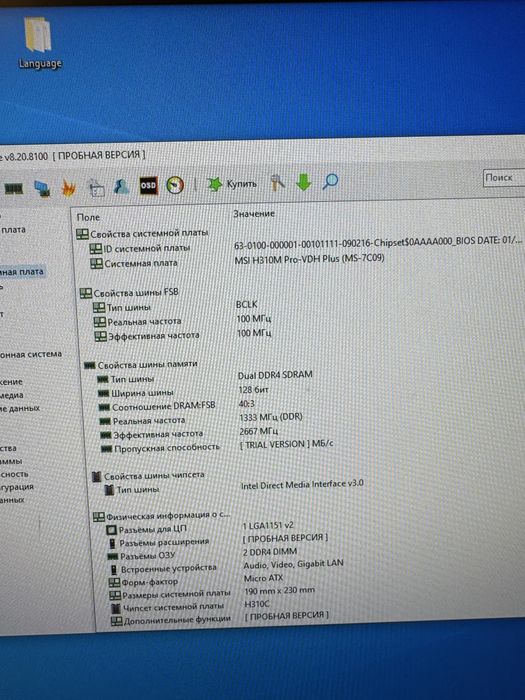Click value '1333 МГц (DDR)'
Screen dimensions: 525x700
click(x=271, y=417)
